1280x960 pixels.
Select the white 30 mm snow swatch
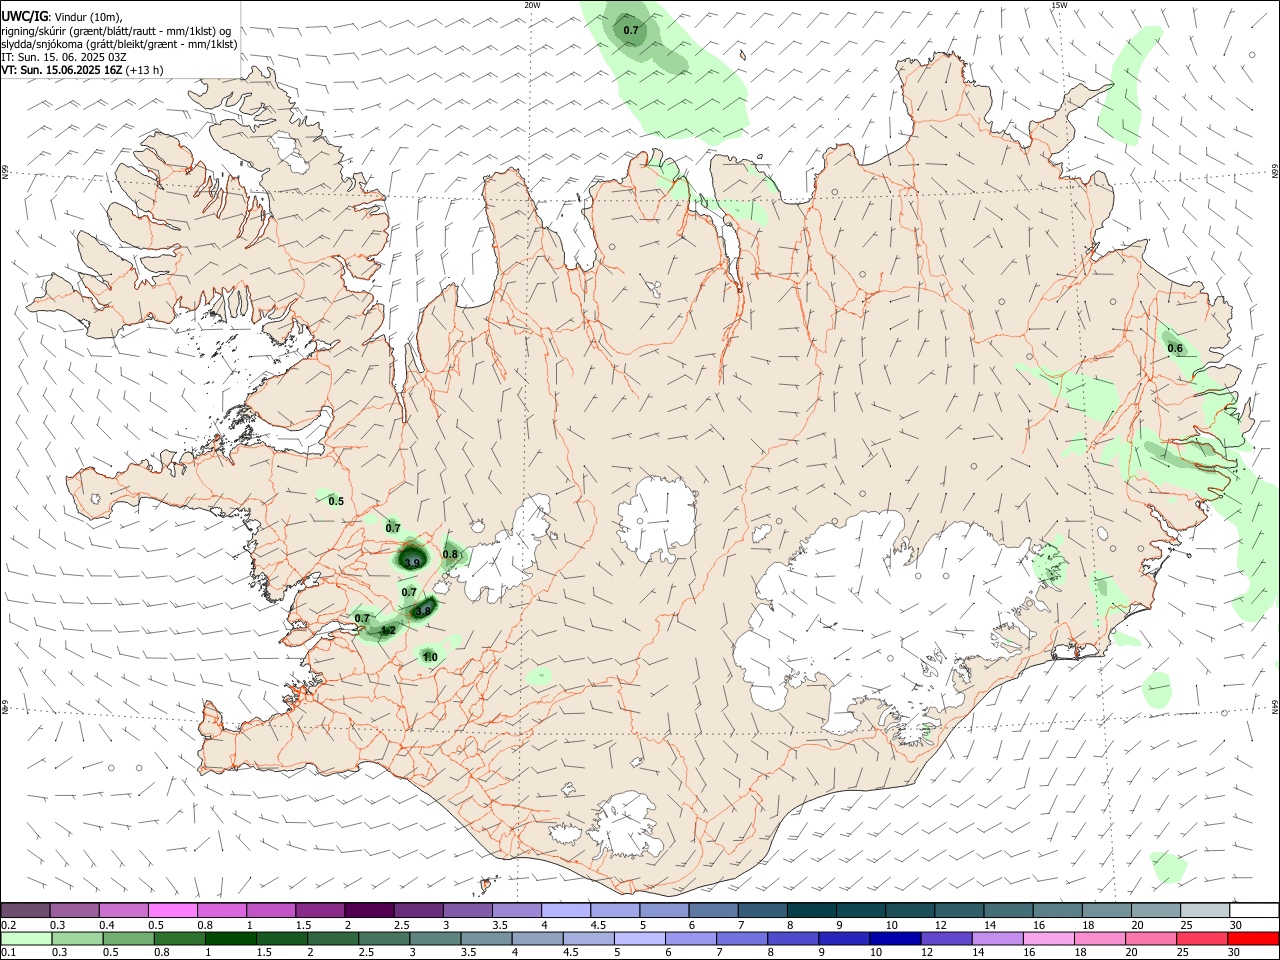pos(1254,911)
